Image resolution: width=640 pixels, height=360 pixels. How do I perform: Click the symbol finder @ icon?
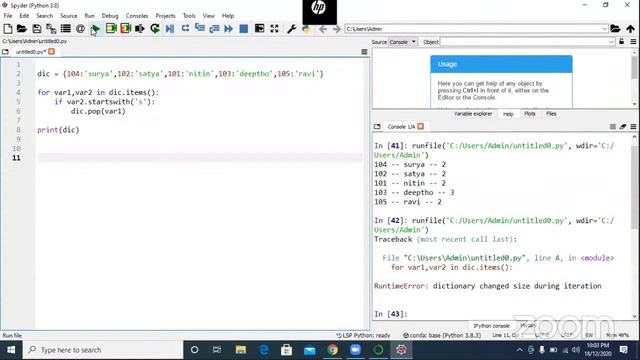pos(80,29)
